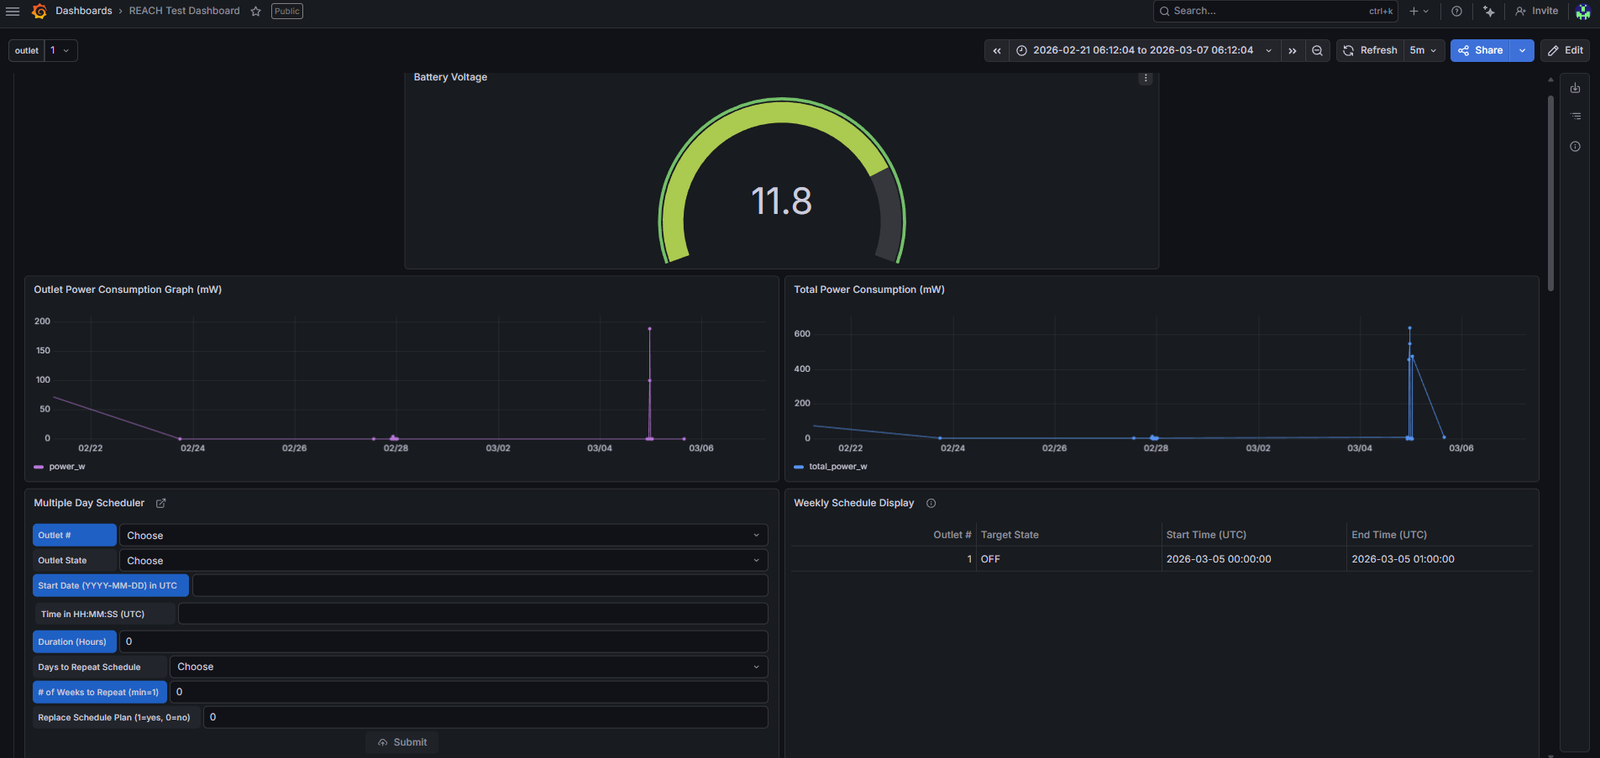Viewport: 1600px width, 758px height.
Task: Open the outline icon in right sidebar
Action: 1575,116
